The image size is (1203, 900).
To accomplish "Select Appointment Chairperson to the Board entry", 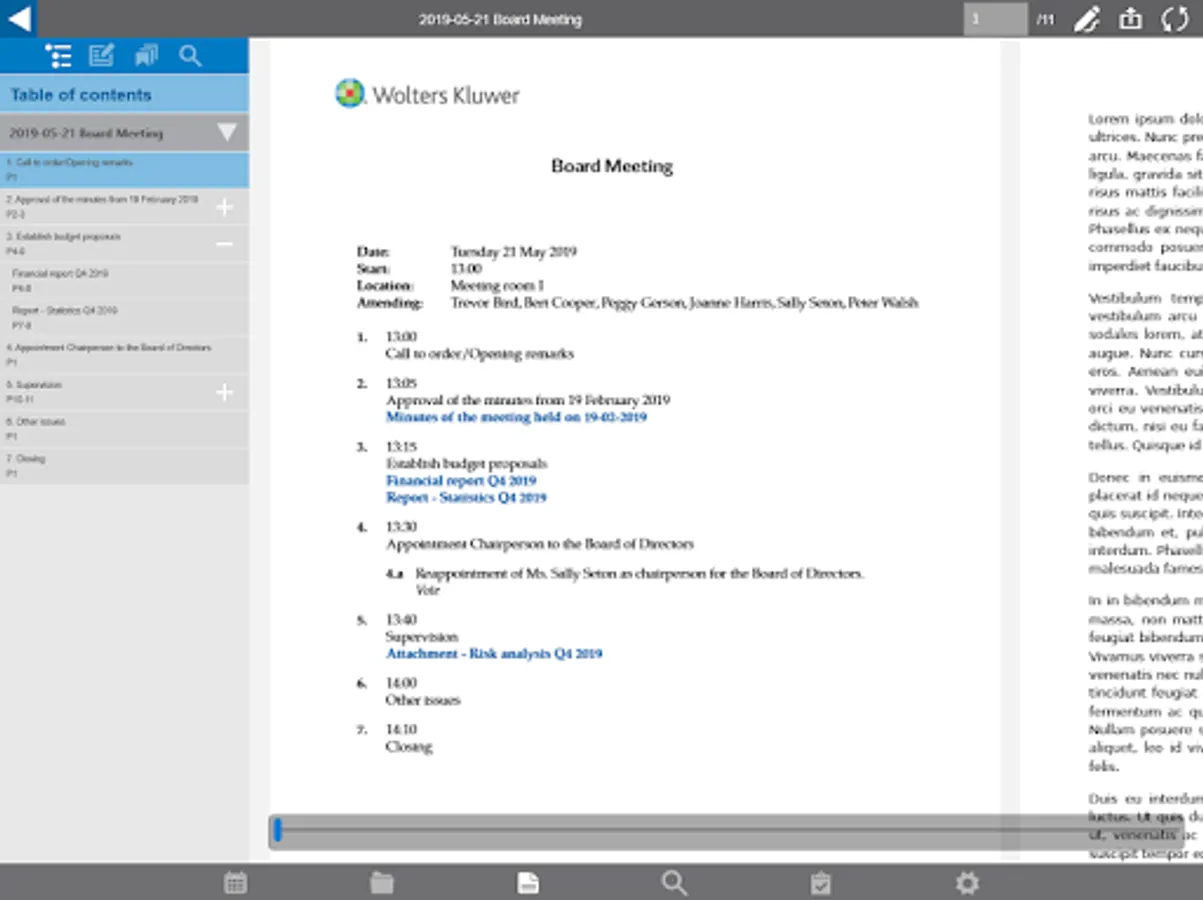I will pyautogui.click(x=124, y=355).
